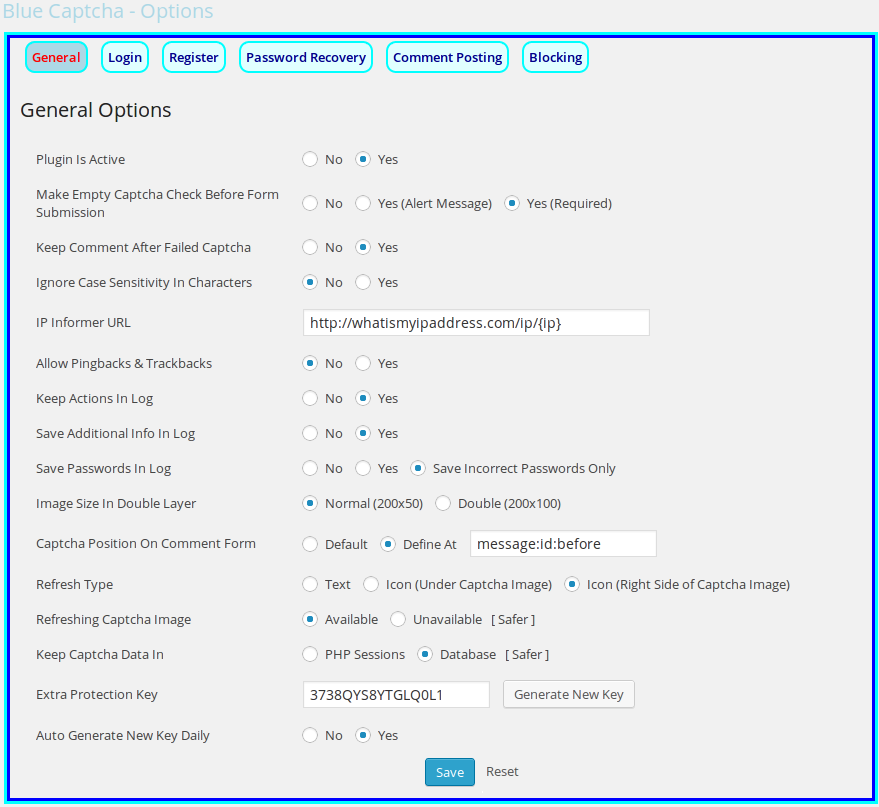
Task: Click the Generate New Key button
Action: (x=568, y=695)
